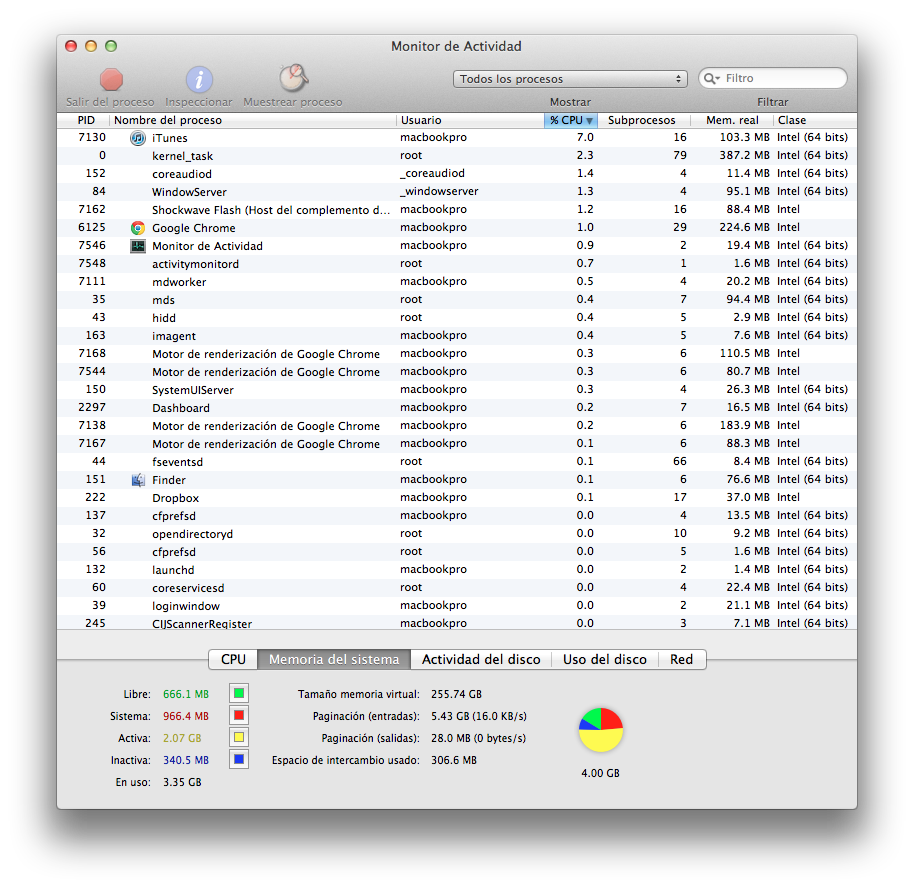Select the iTunes app icon in the process list
This screenshot has height=888, width=914.
138,138
